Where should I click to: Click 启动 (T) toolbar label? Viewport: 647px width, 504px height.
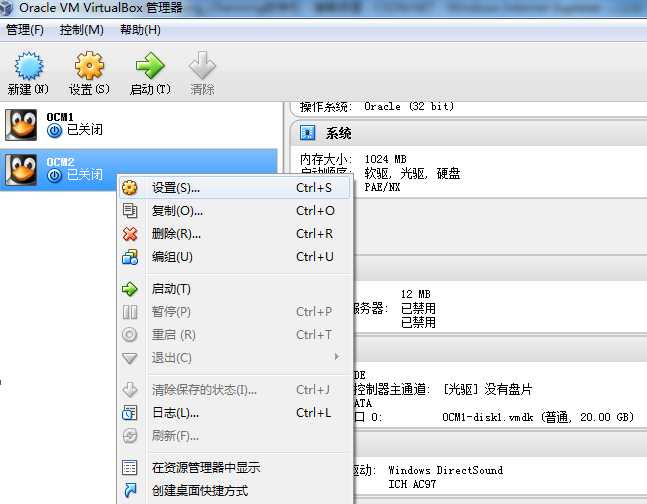tap(150, 89)
